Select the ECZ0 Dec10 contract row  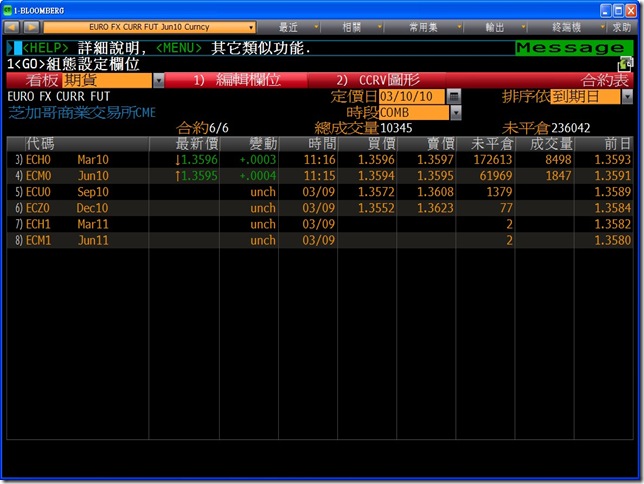tap(320, 208)
